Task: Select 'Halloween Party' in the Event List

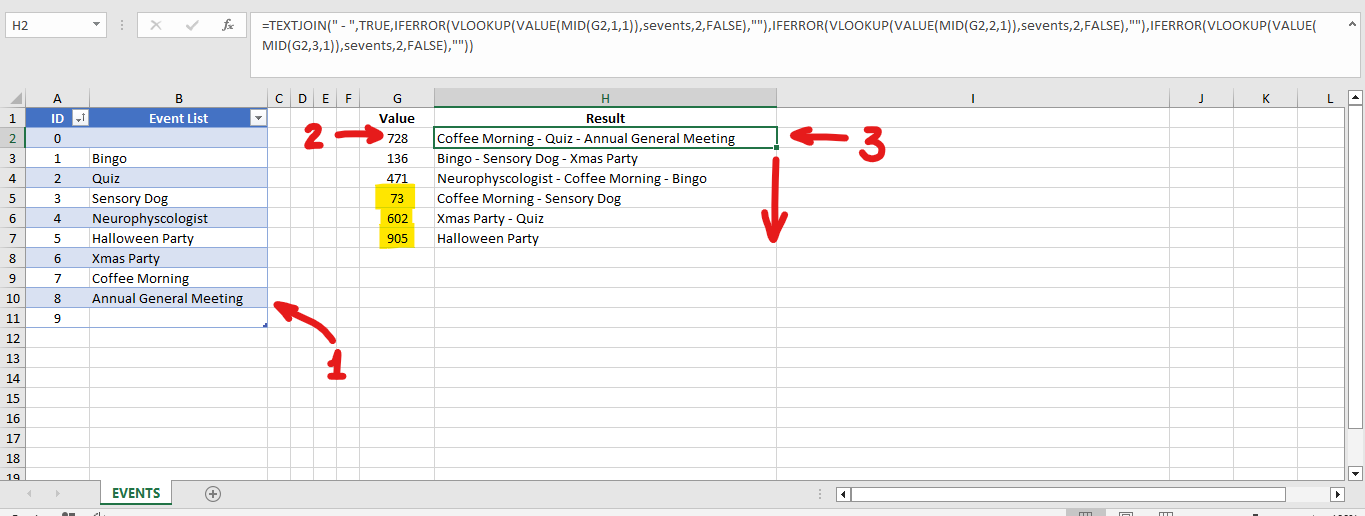Action: (x=178, y=238)
